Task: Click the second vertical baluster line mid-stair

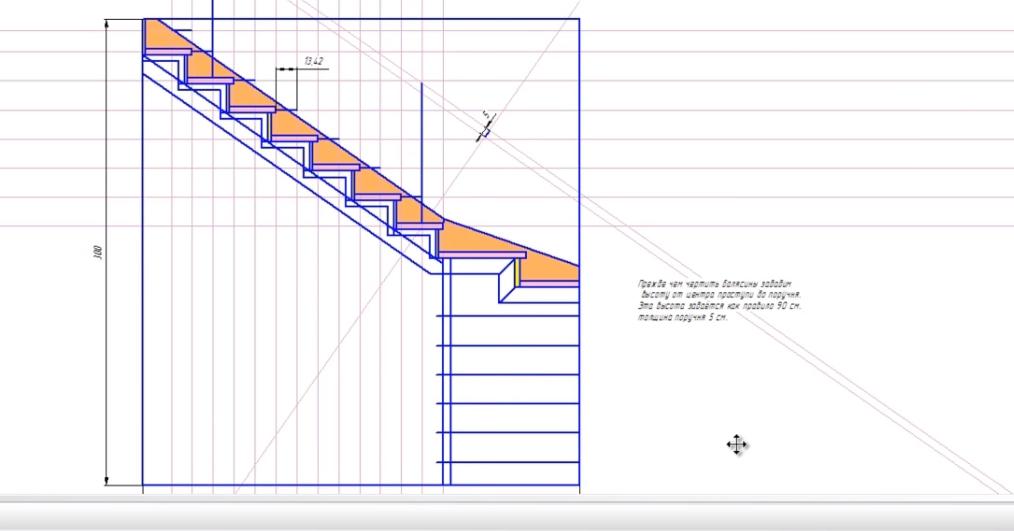Action: [x=422, y=140]
